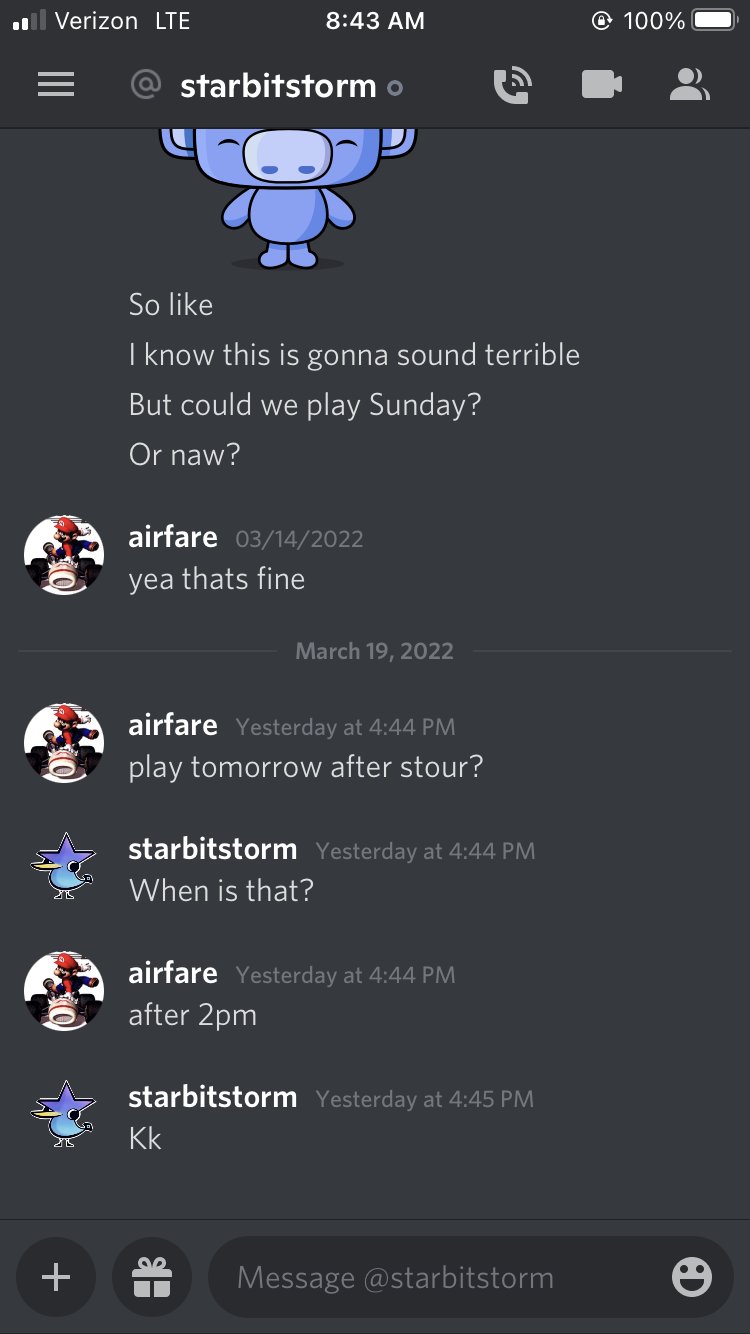Open the gift Nitro button
The height and width of the screenshot is (1334, 750).
[152, 1277]
